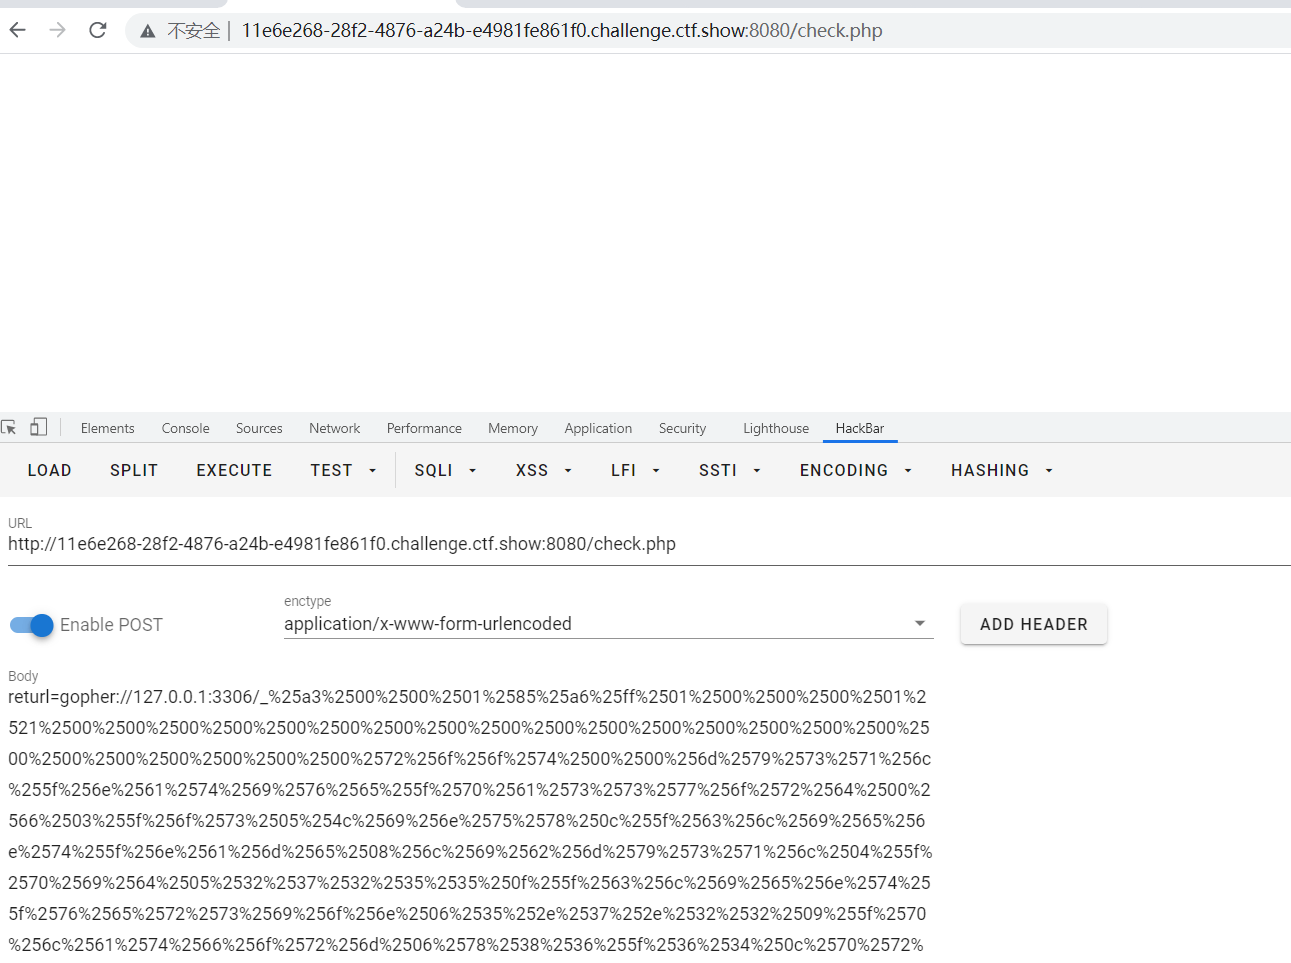The height and width of the screenshot is (963, 1291).
Task: Click the SPLIT button
Action: (x=134, y=470)
